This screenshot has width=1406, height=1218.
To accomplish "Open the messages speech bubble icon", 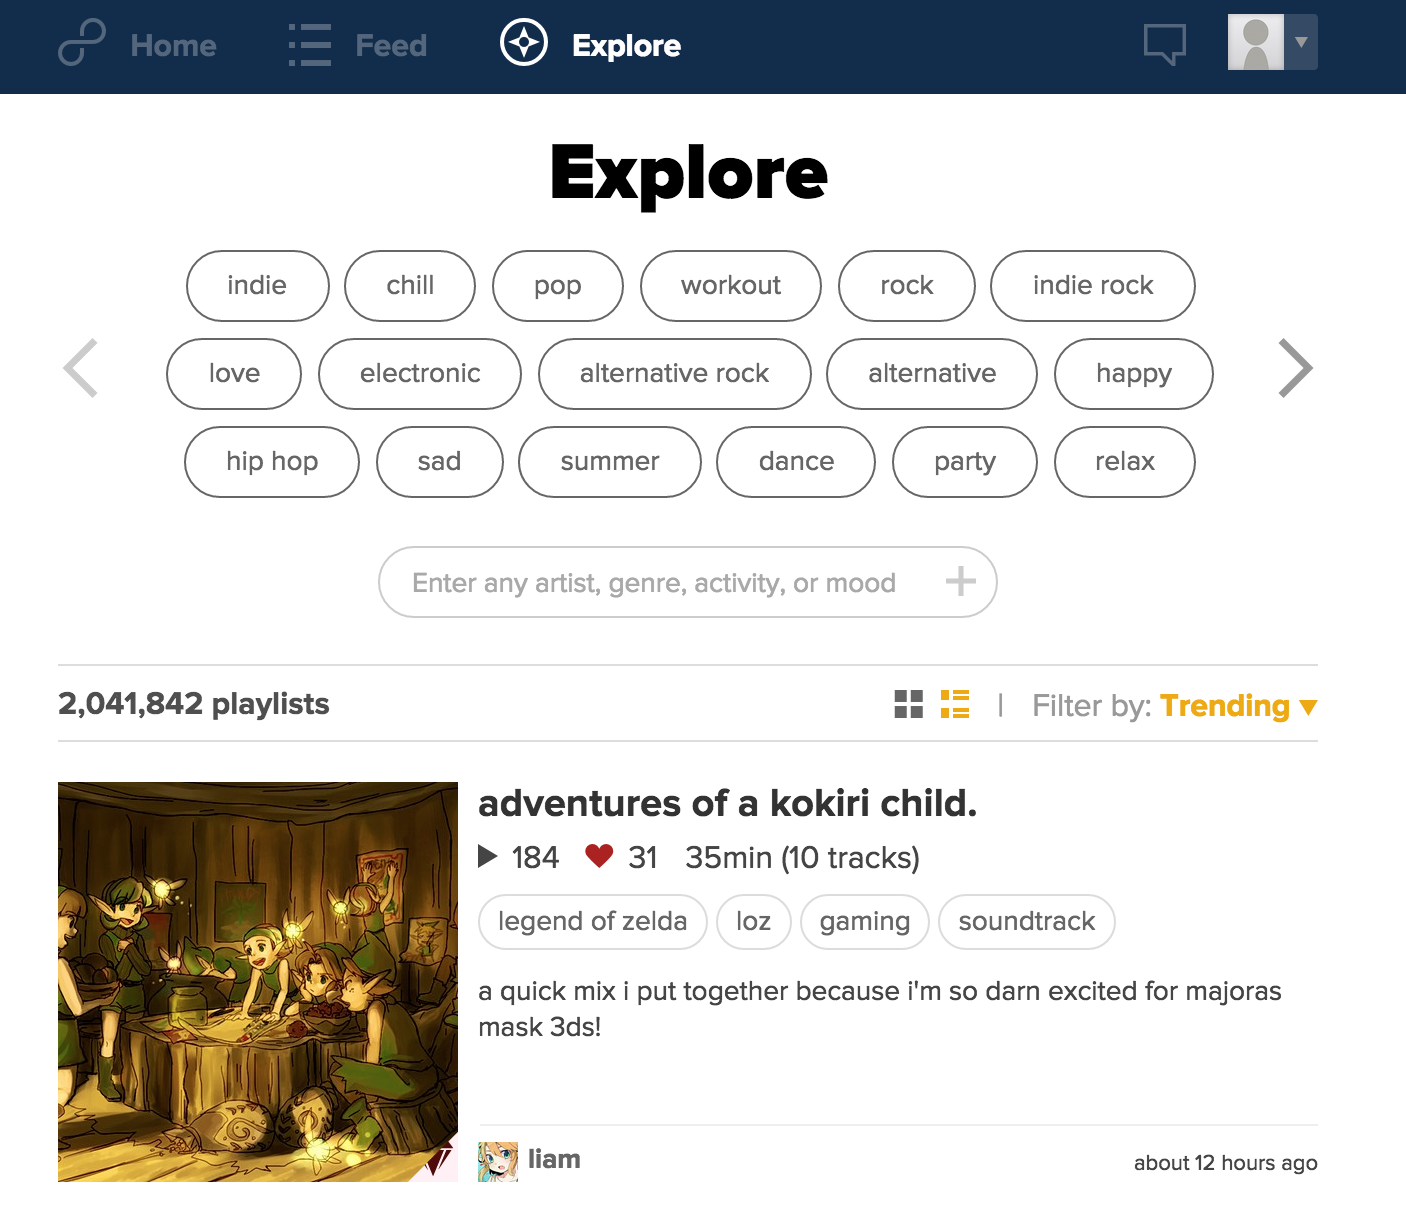I will [1164, 44].
